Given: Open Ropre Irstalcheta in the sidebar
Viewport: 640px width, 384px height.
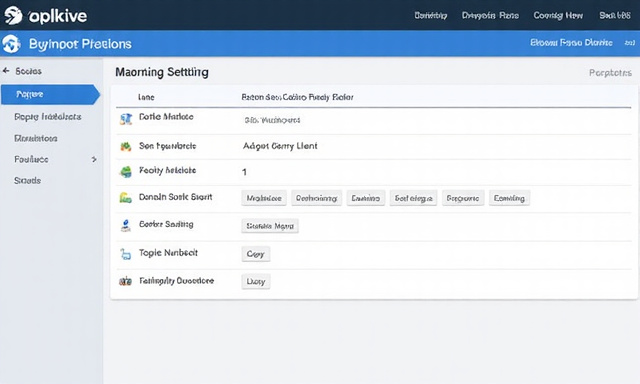Looking at the screenshot, I should [x=48, y=117].
